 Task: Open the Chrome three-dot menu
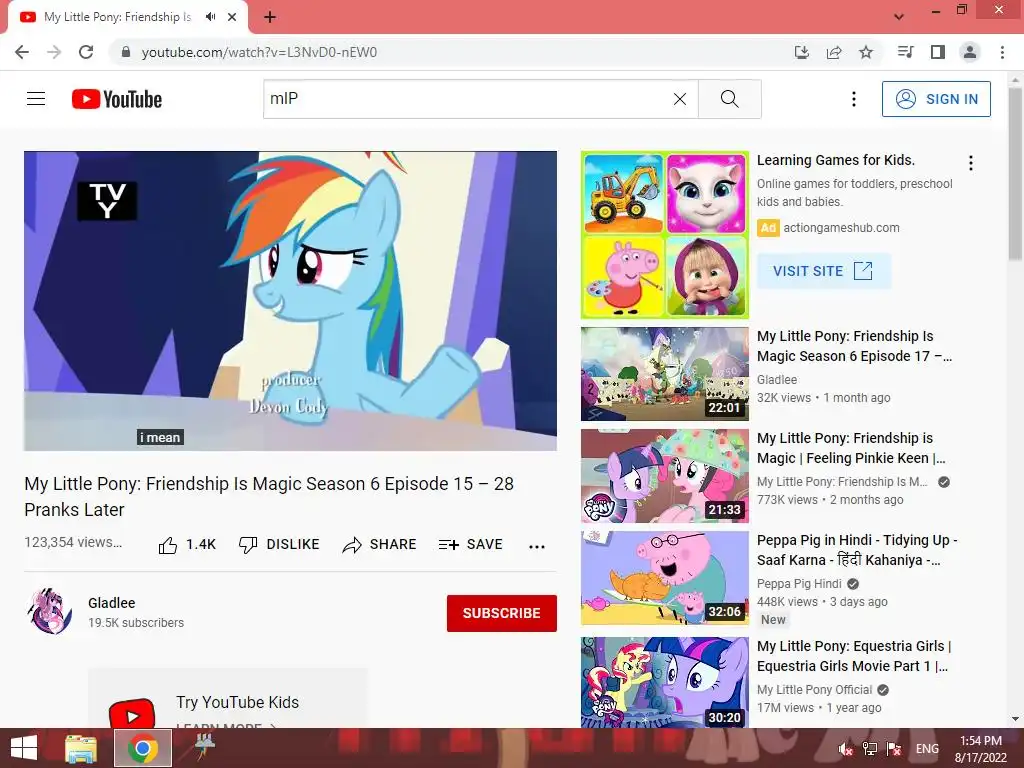(x=1002, y=52)
